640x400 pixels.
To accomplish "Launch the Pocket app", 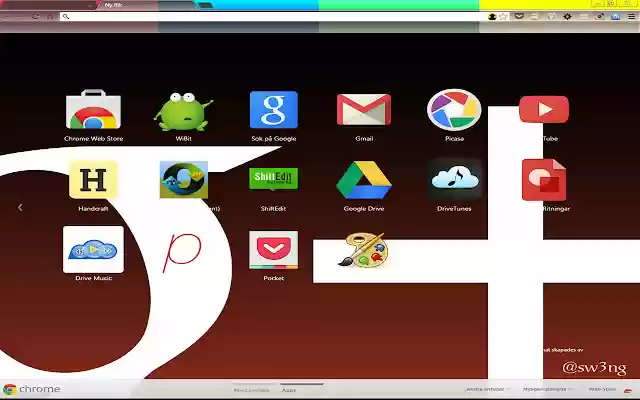I will coord(273,250).
